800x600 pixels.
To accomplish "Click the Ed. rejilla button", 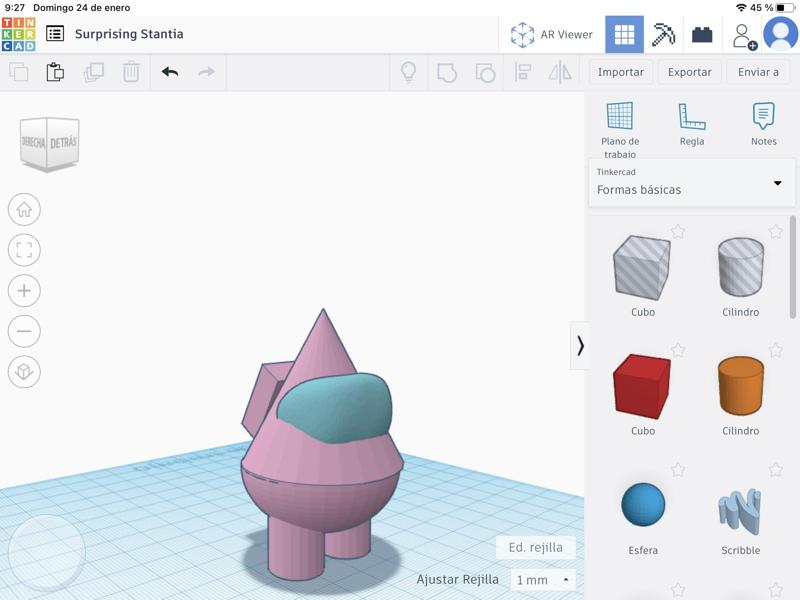I will [536, 547].
